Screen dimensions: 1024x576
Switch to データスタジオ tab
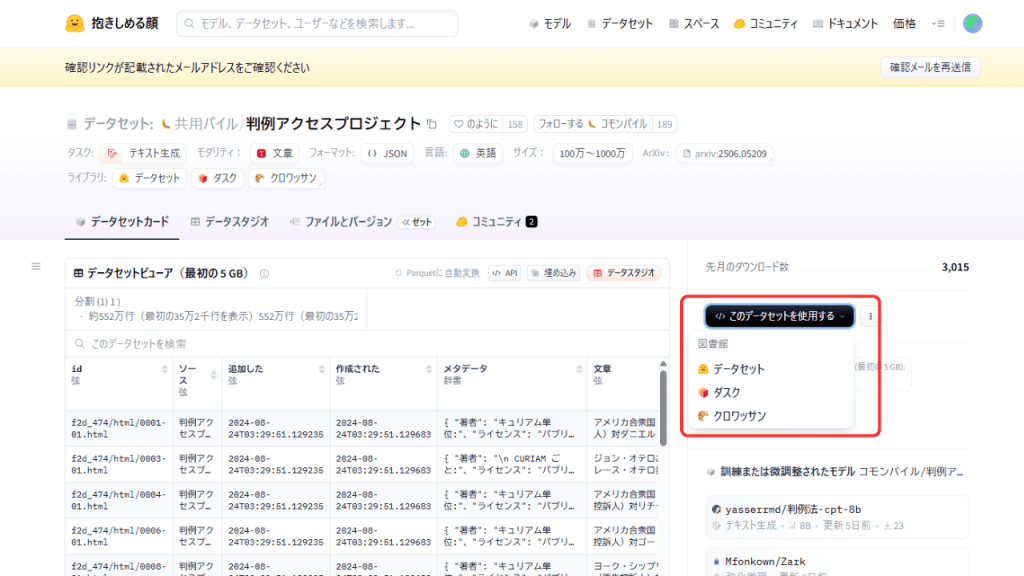[230, 222]
